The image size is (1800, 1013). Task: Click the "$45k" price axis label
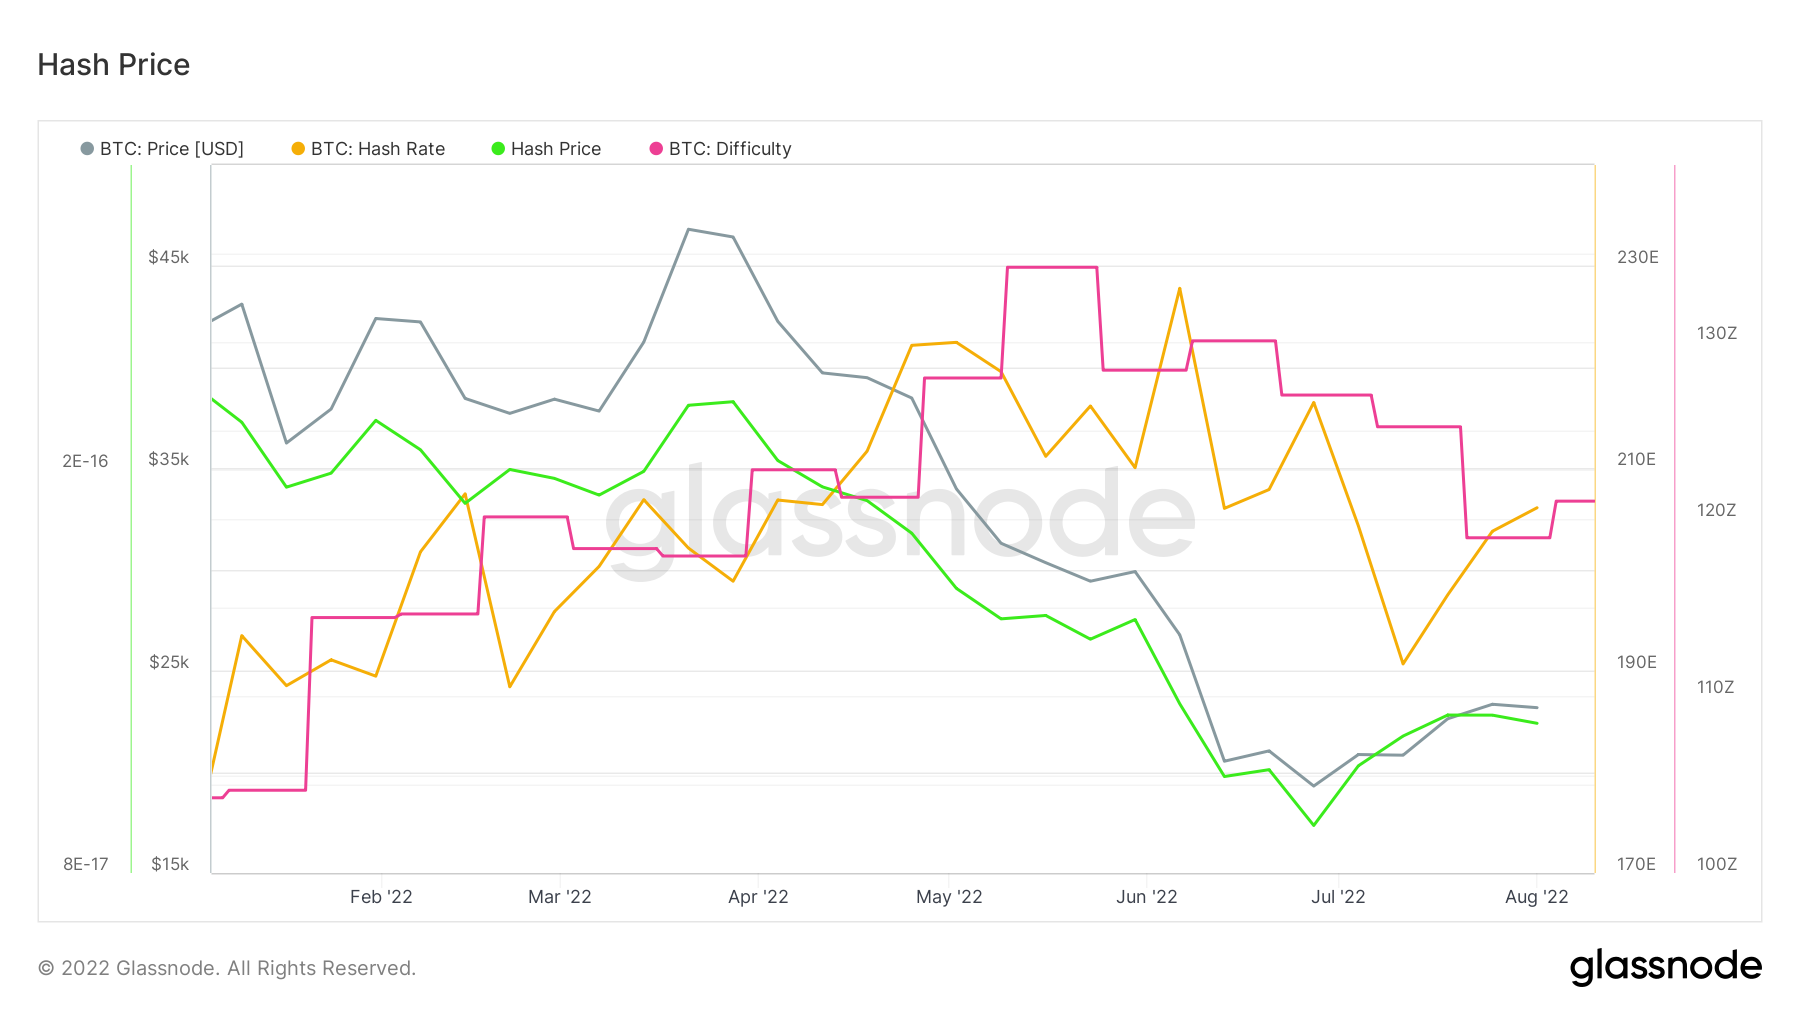(168, 257)
